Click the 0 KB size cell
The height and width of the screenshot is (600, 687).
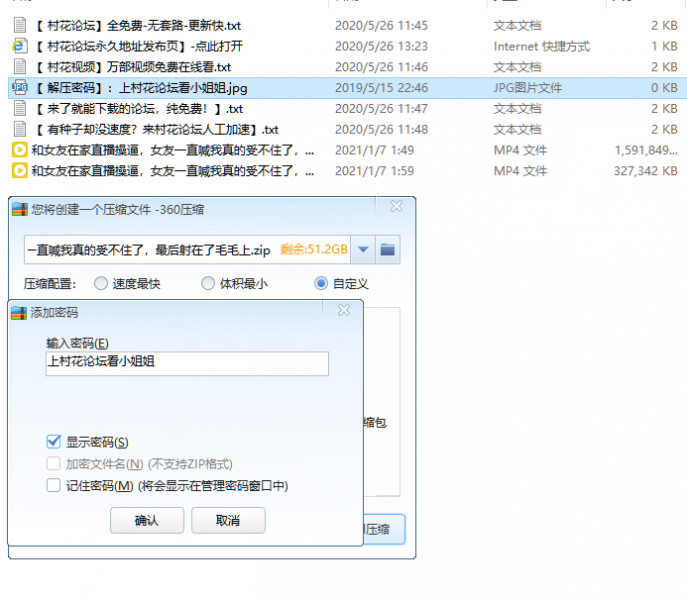click(664, 88)
